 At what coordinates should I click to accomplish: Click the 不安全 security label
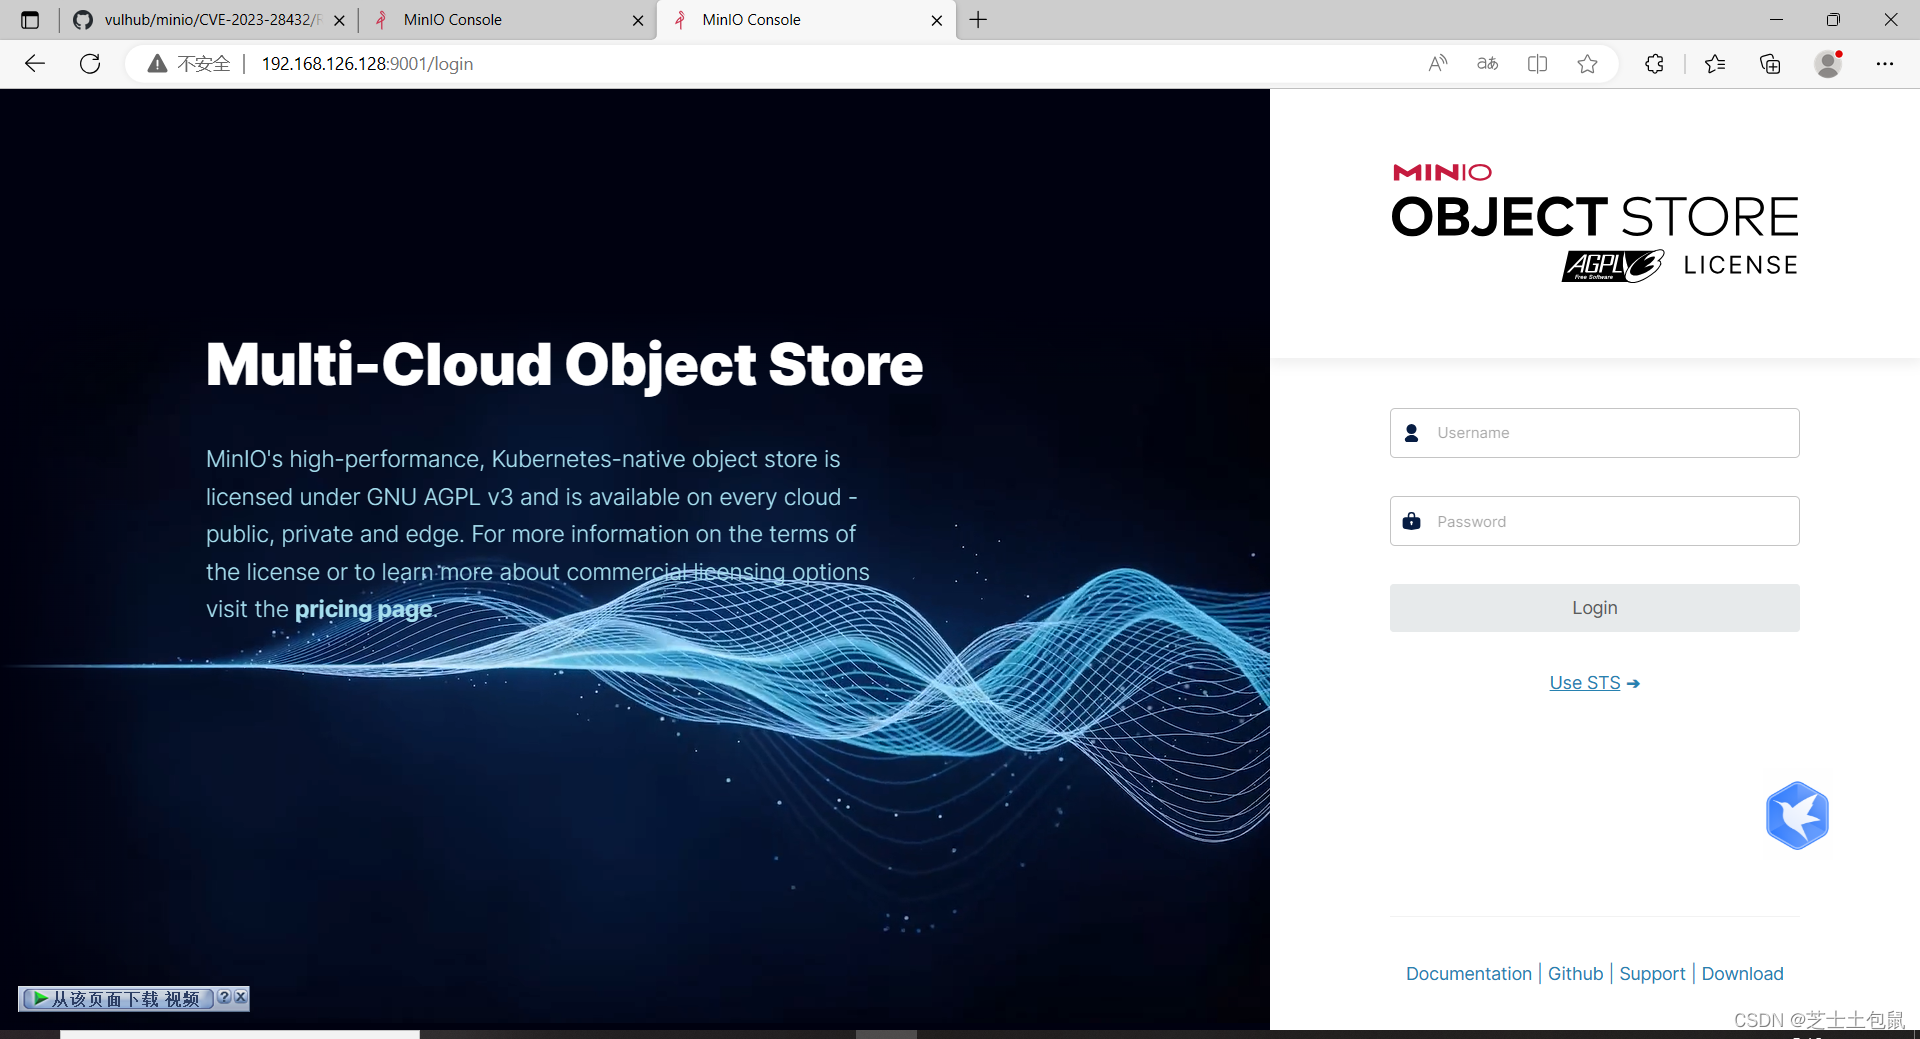(x=204, y=64)
